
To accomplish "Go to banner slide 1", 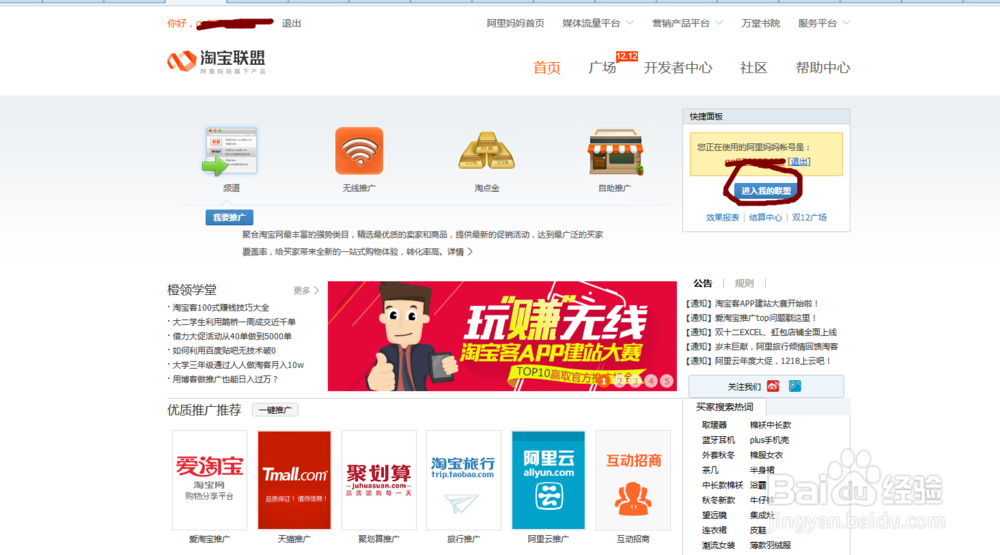I will [603, 381].
